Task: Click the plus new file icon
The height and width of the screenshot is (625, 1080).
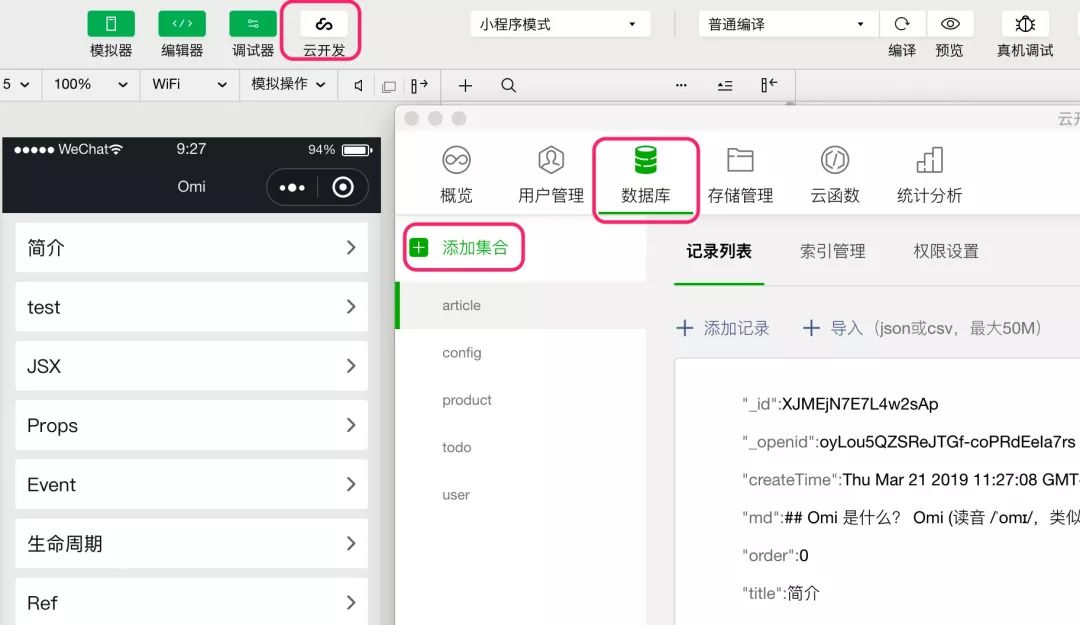Action: click(466, 85)
